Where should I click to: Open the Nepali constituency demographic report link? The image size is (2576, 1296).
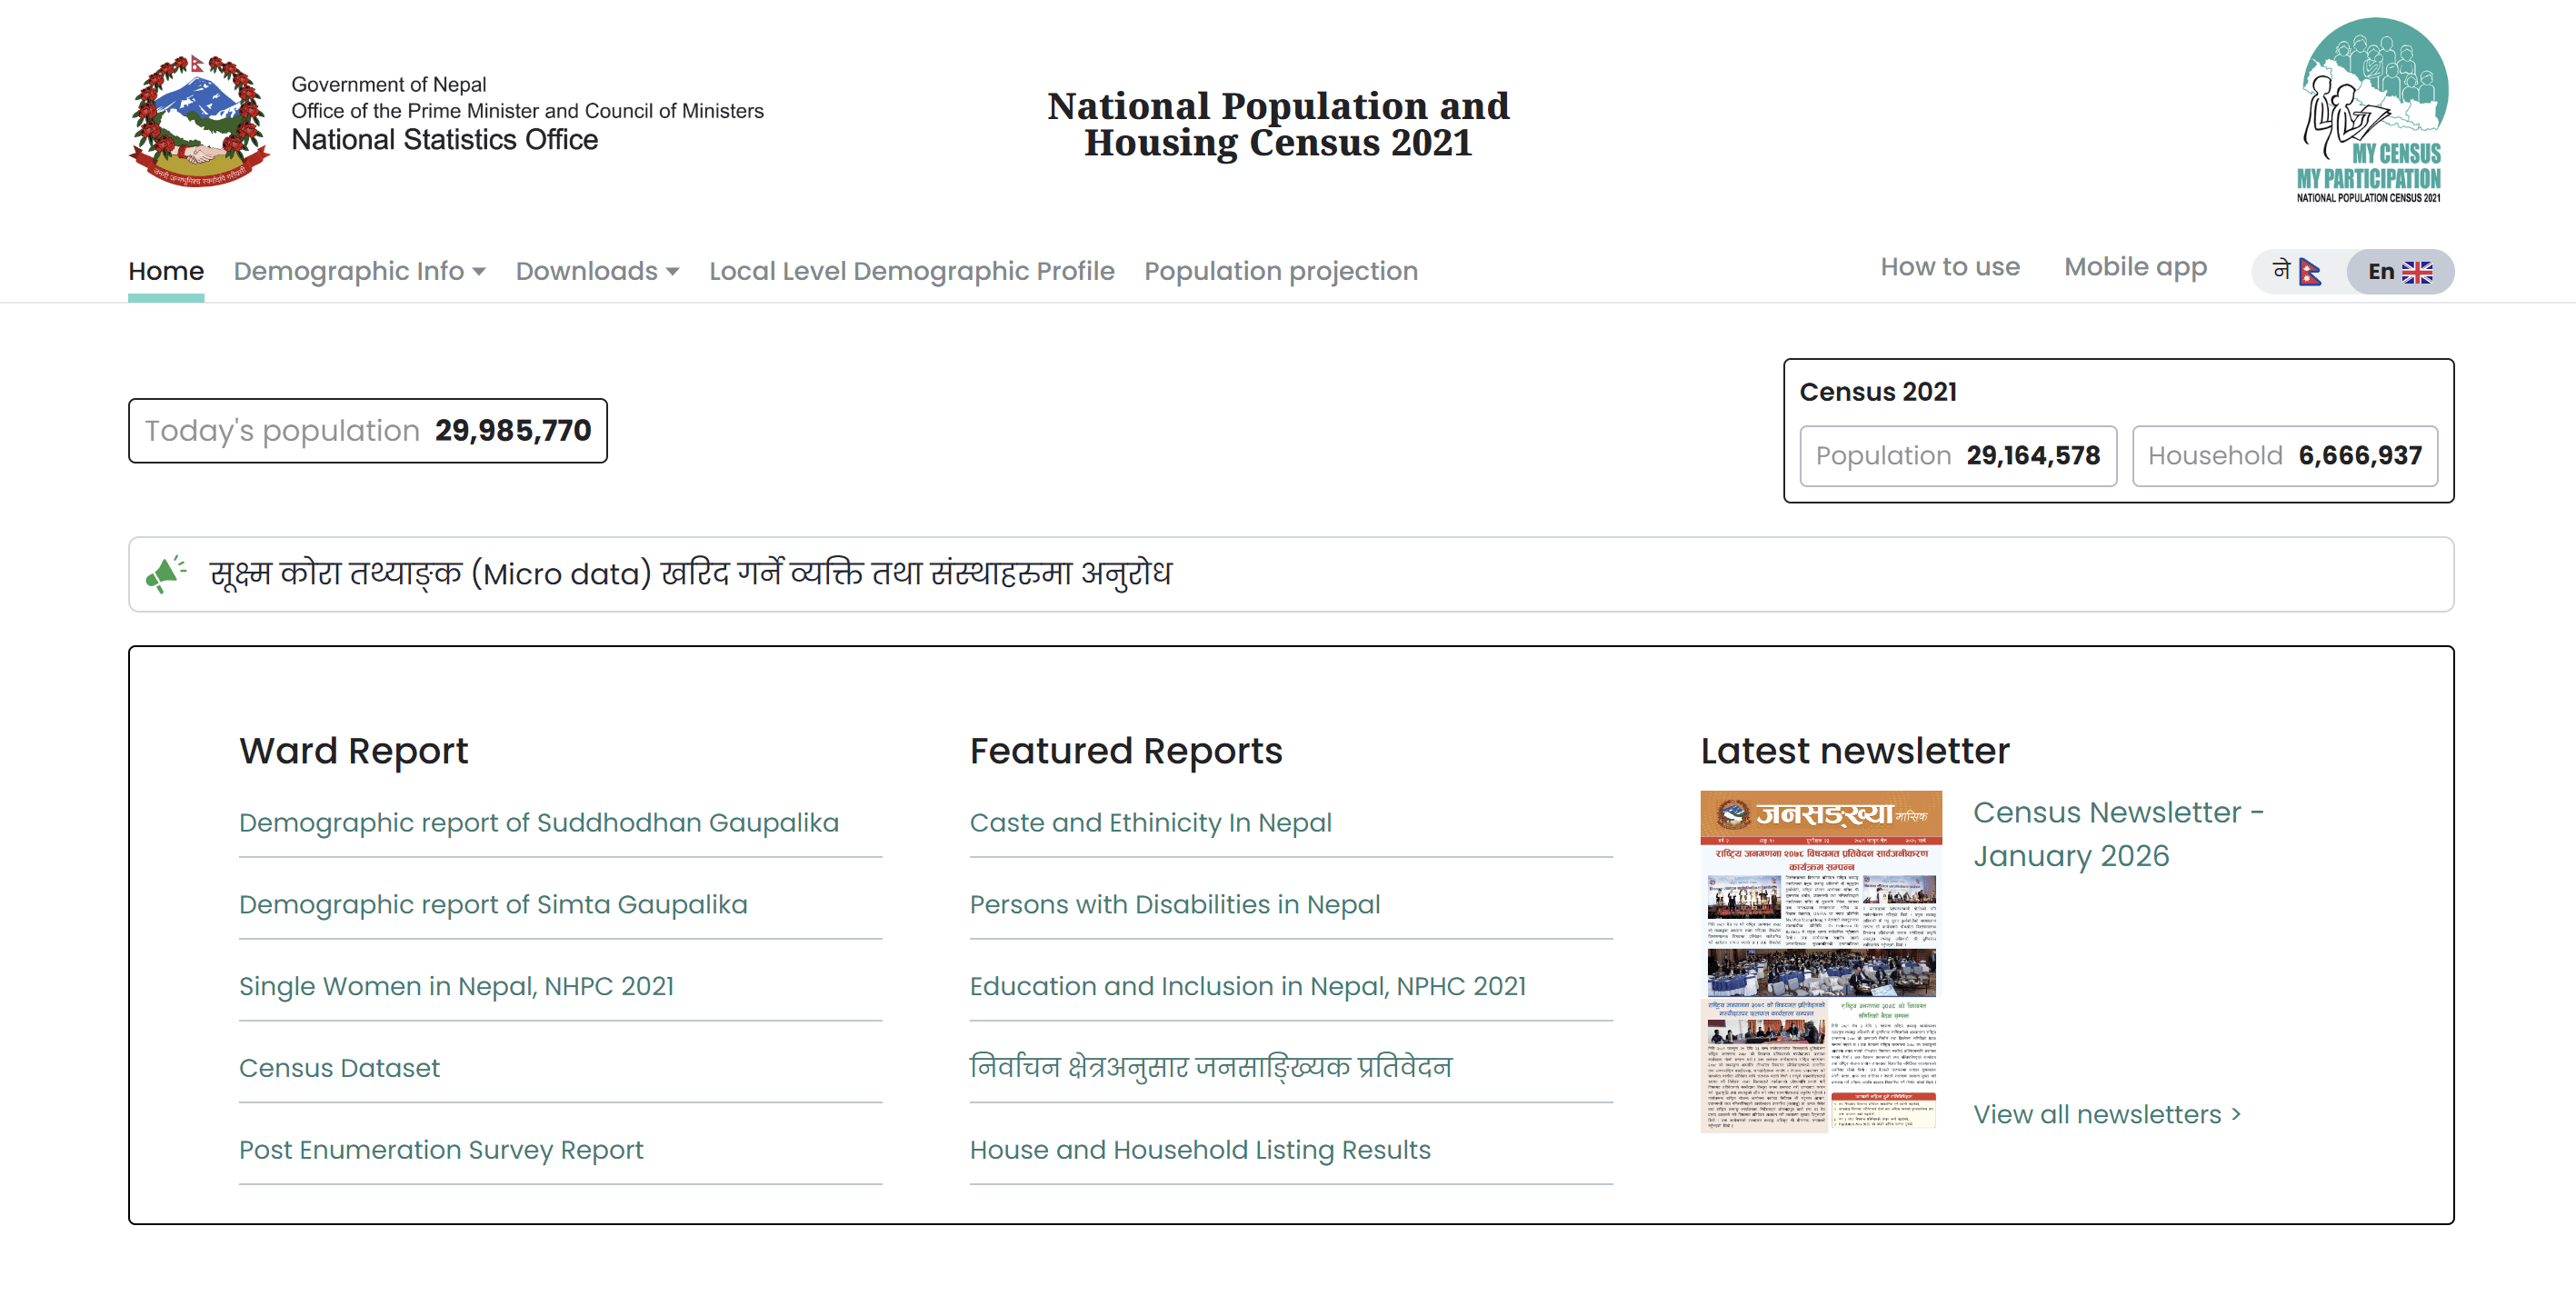tap(1210, 1068)
